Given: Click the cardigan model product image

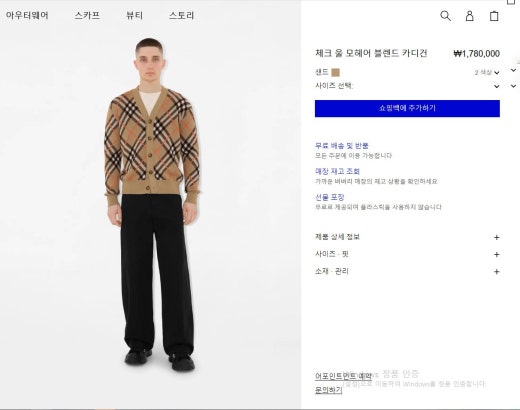Looking at the screenshot, I should click(x=153, y=205).
